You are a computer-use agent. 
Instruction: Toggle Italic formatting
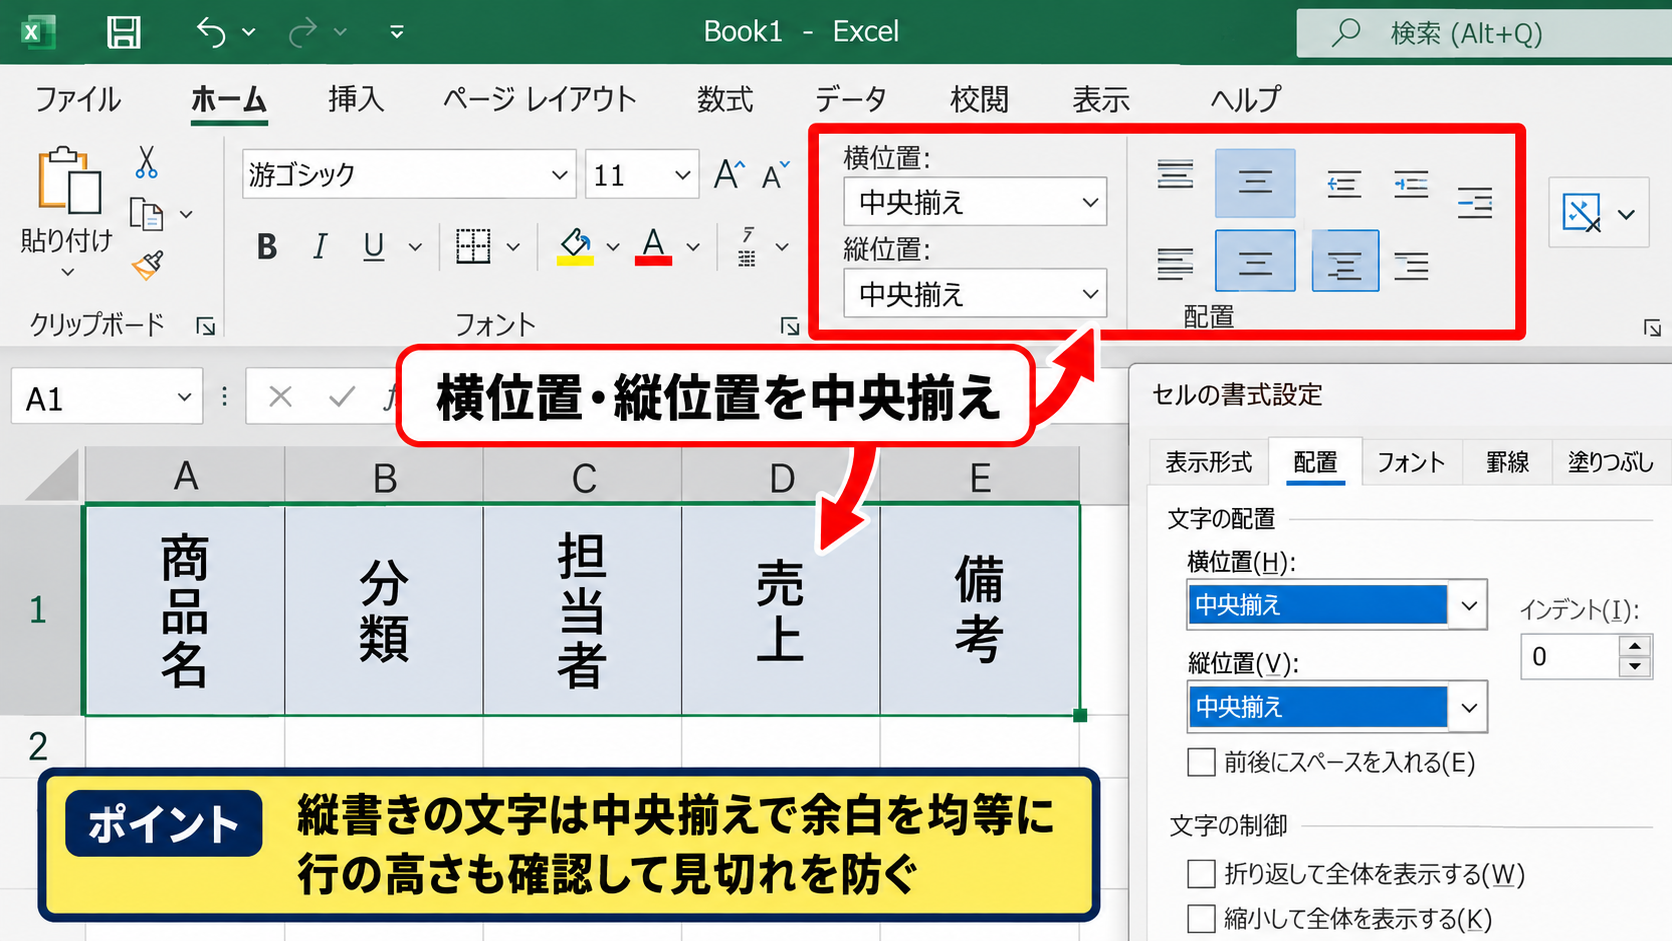[x=320, y=246]
